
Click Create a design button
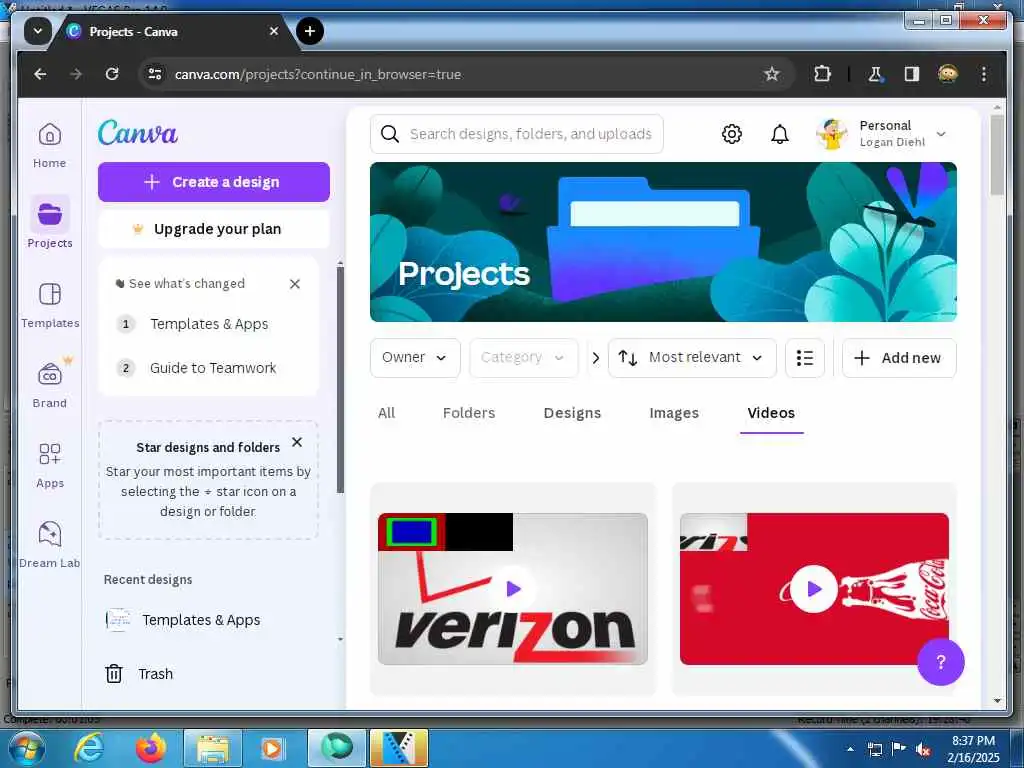214,182
